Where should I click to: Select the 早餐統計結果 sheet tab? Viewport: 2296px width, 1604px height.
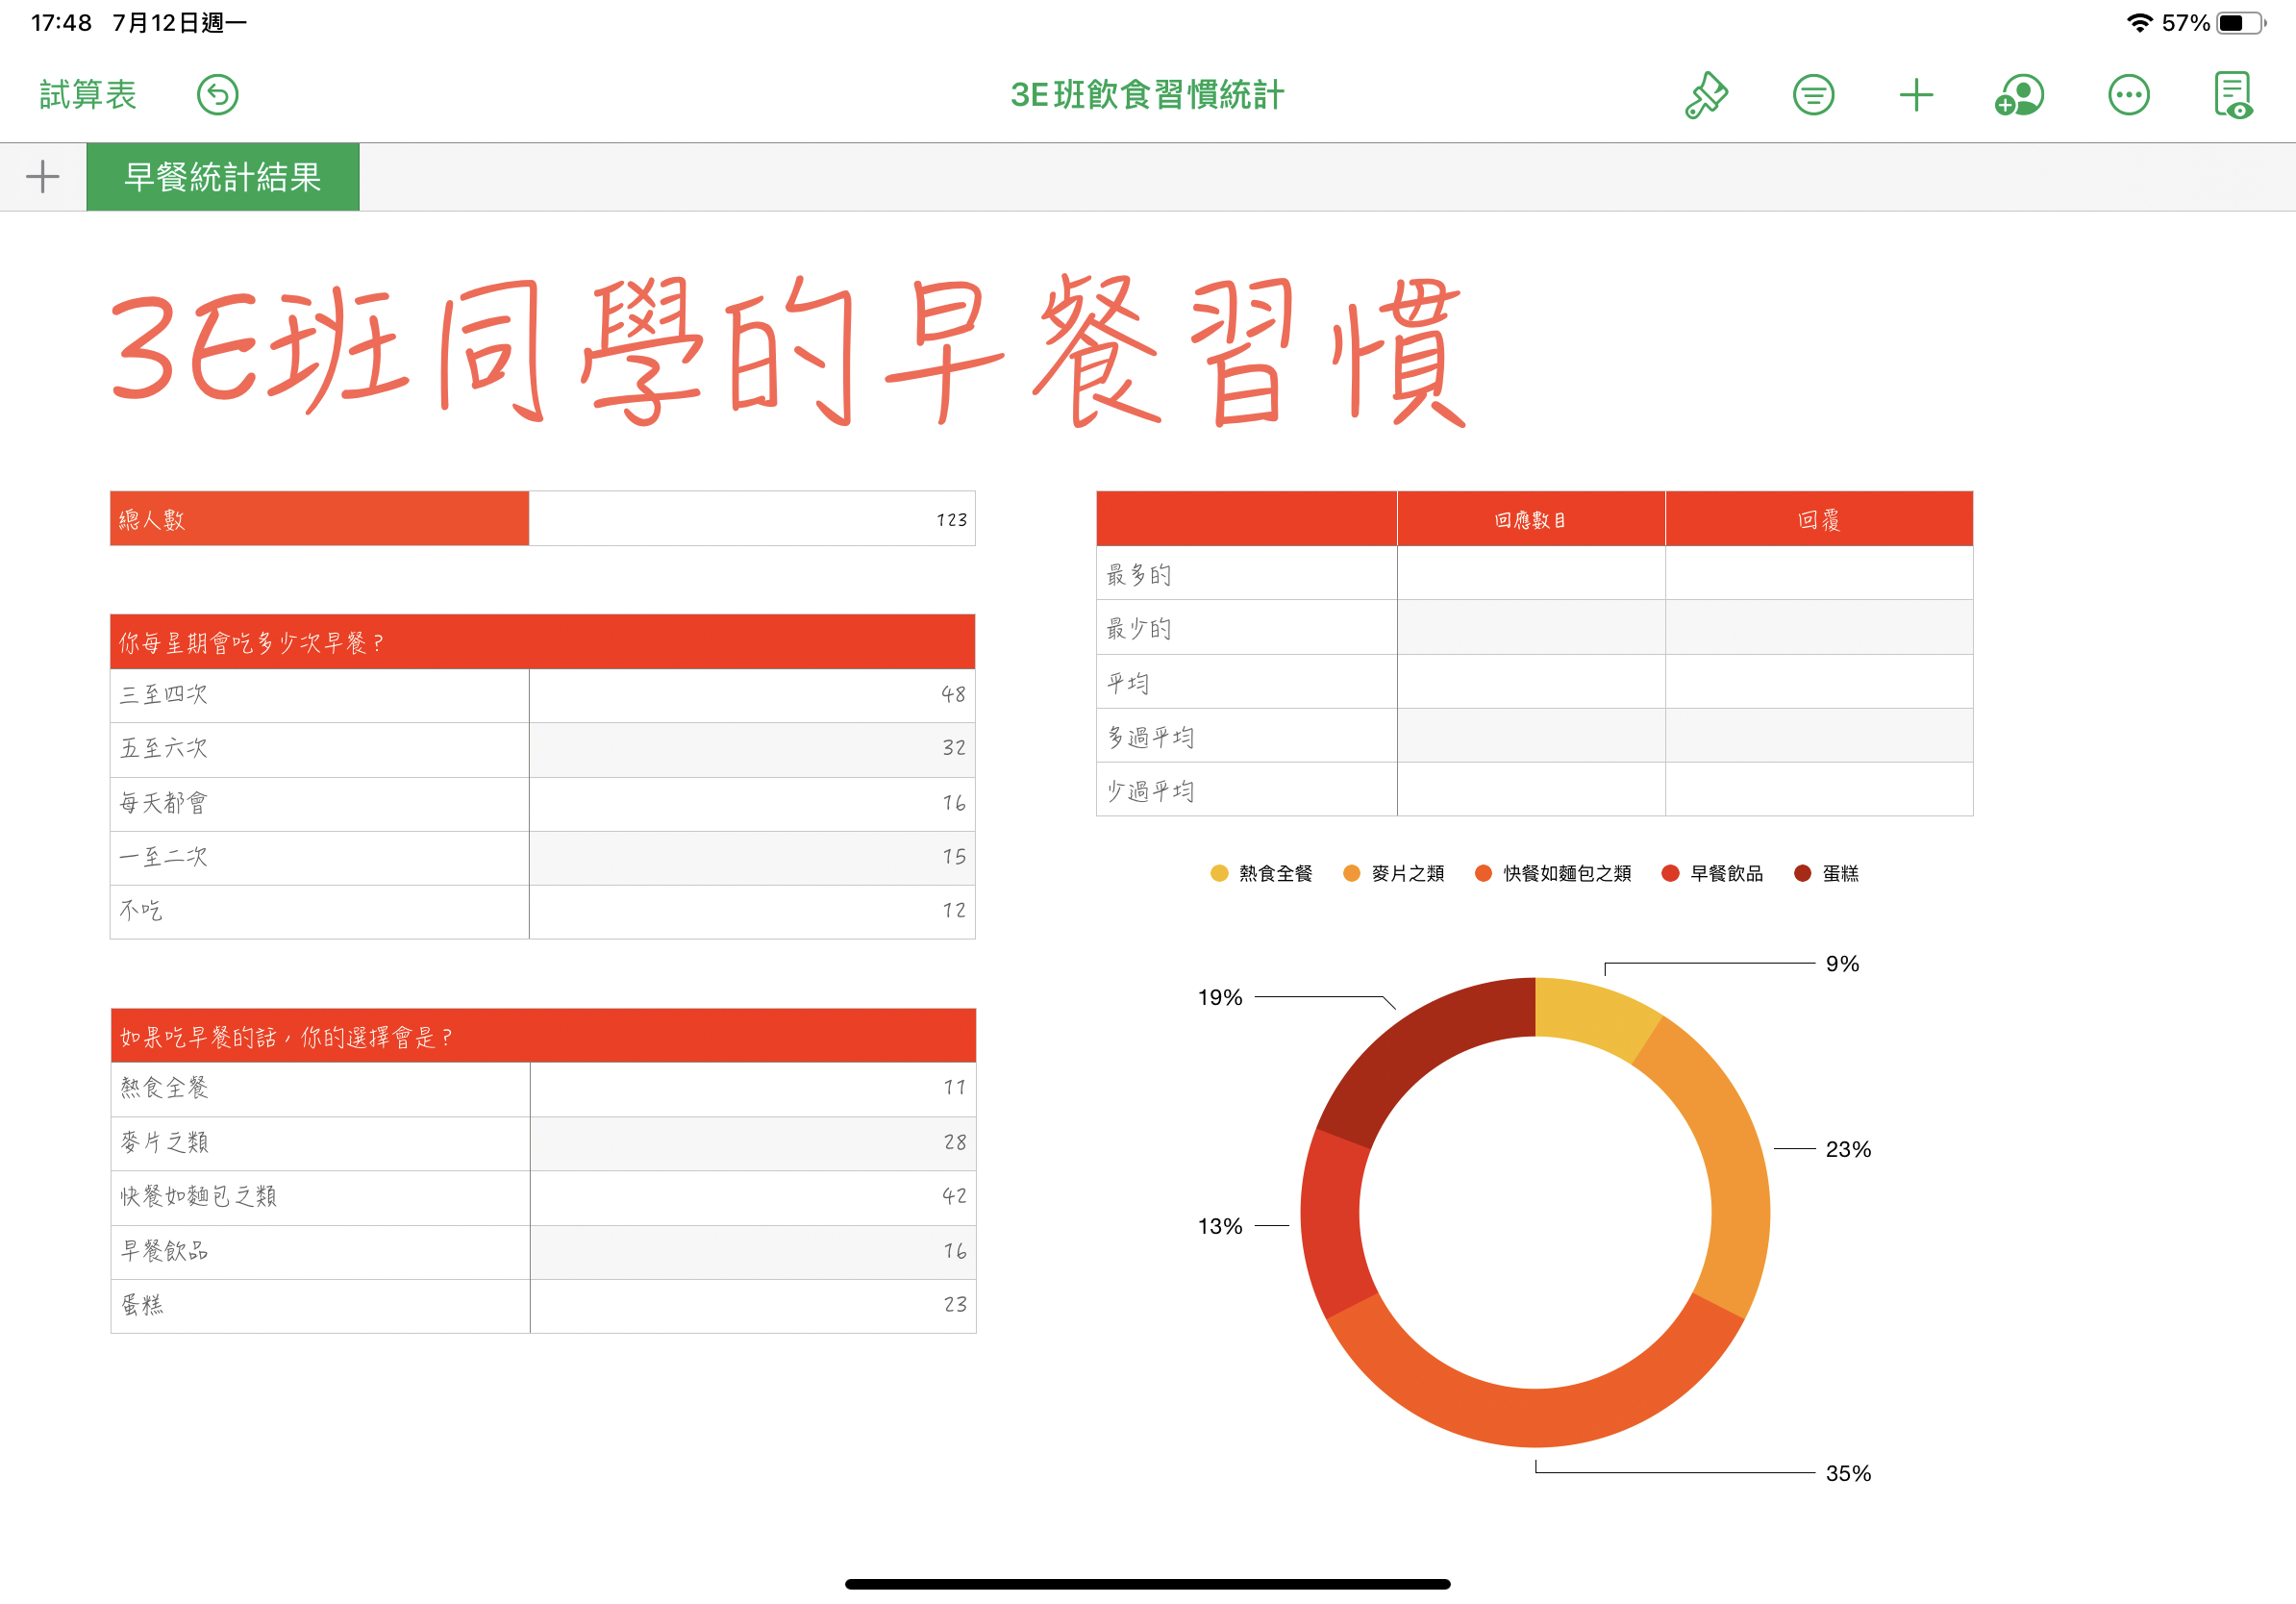pos(222,177)
